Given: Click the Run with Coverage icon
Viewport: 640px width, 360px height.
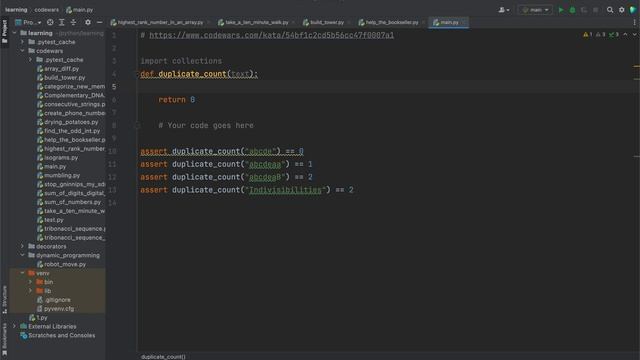Looking at the screenshot, I should pyautogui.click(x=584, y=10).
